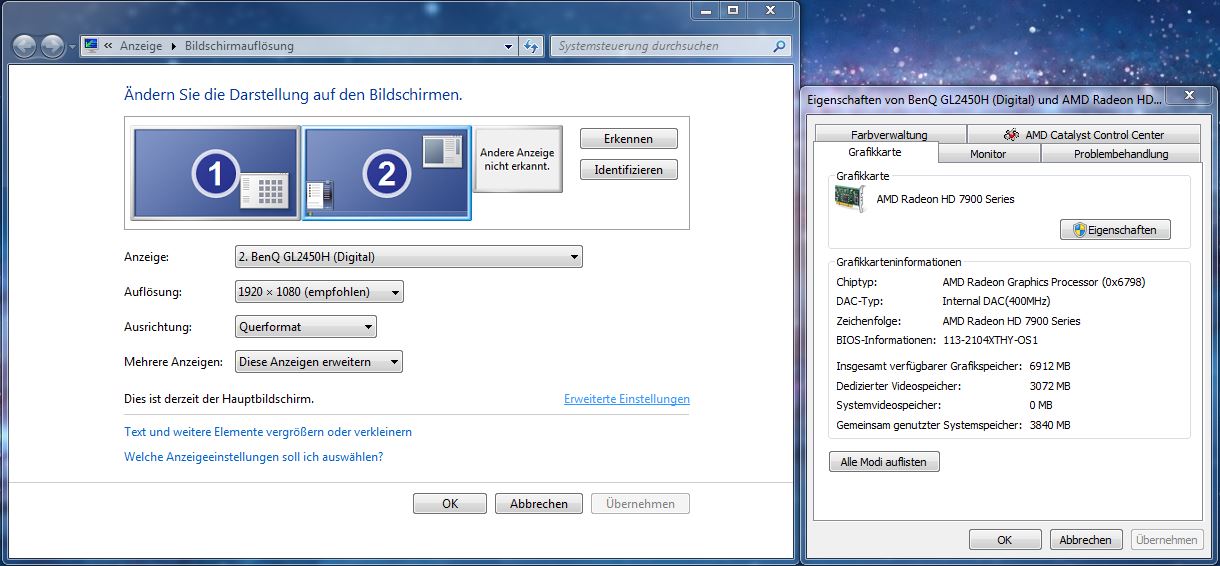Image resolution: width=1220 pixels, height=566 pixels.
Task: Click the Internal DAC(400MHz) value
Action: coord(996,301)
